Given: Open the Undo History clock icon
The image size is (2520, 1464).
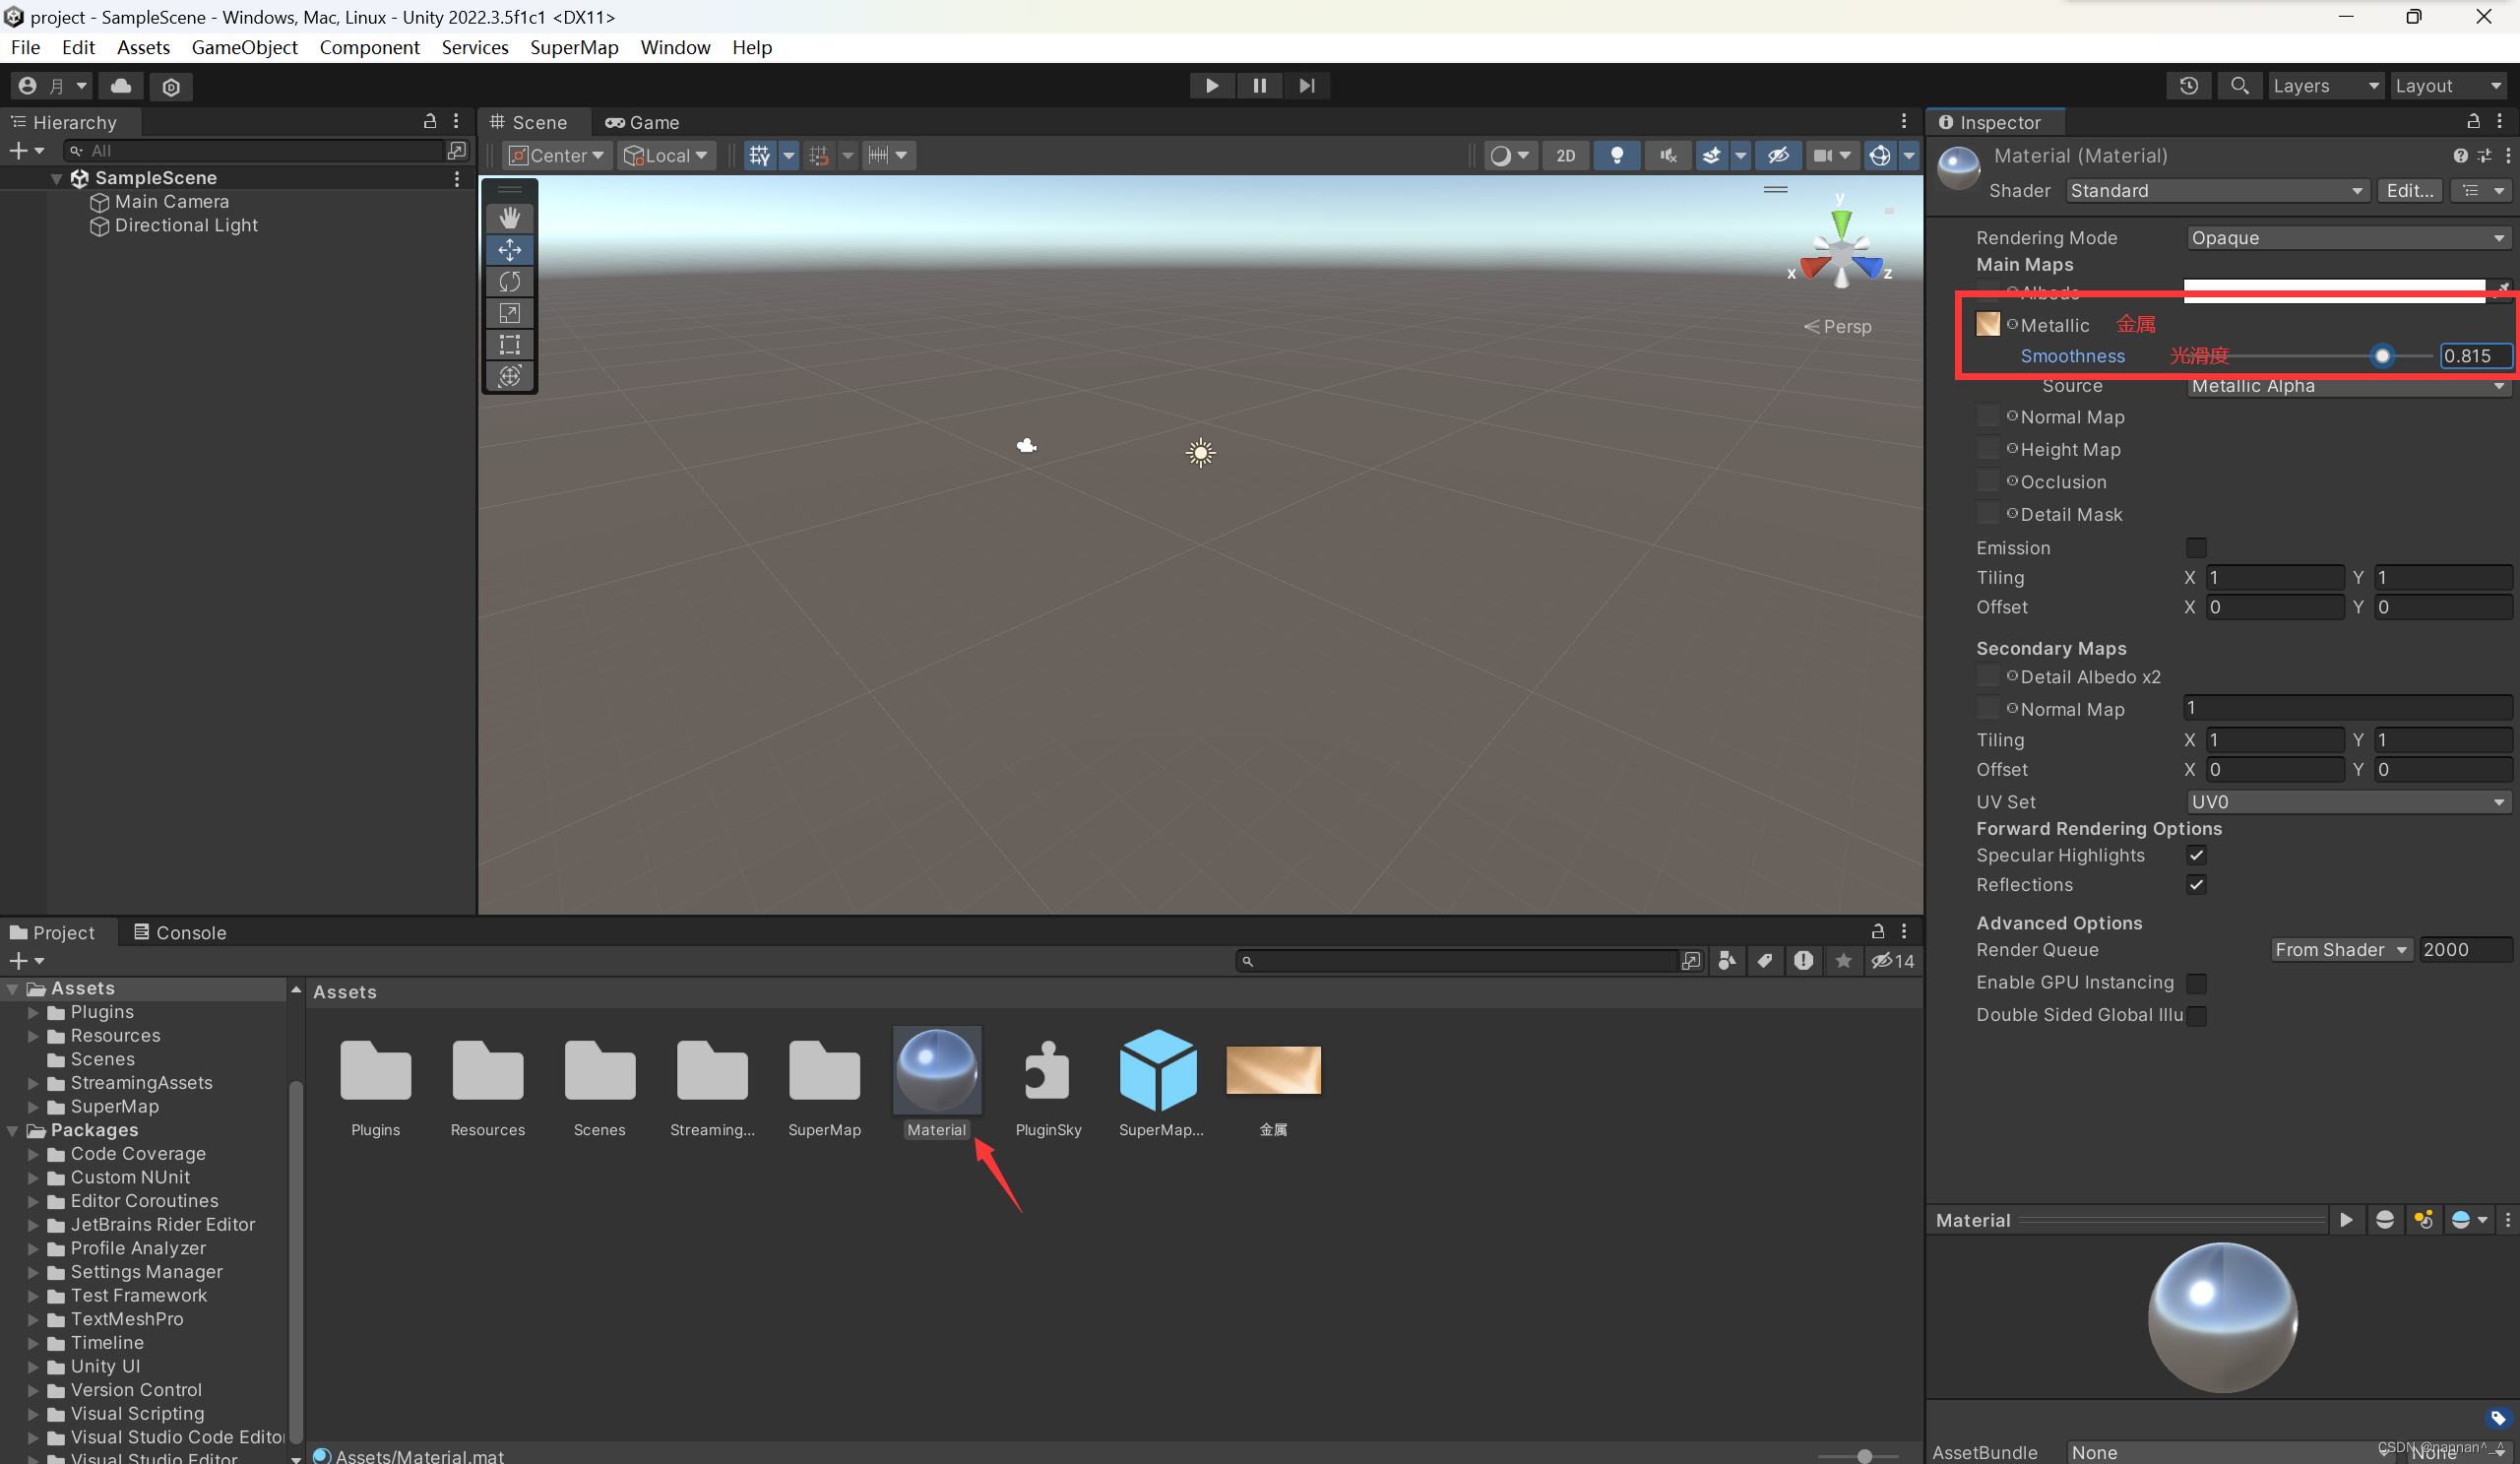Looking at the screenshot, I should pyautogui.click(x=2188, y=86).
